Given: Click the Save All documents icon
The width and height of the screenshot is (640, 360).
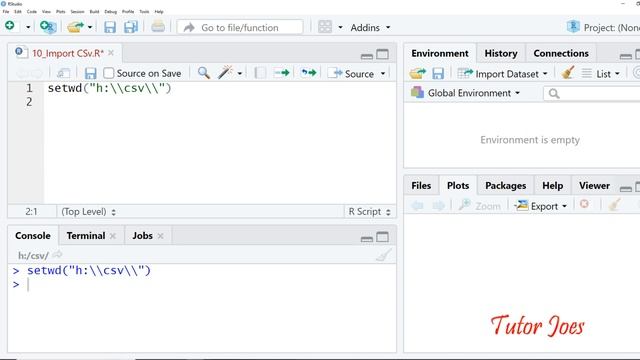Looking at the screenshot, I should [131, 27].
